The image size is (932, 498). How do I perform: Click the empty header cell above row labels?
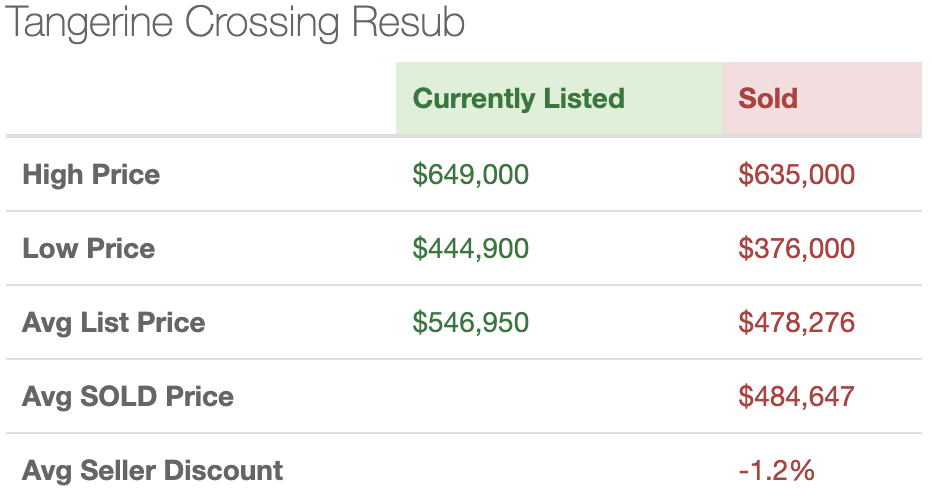[201, 99]
